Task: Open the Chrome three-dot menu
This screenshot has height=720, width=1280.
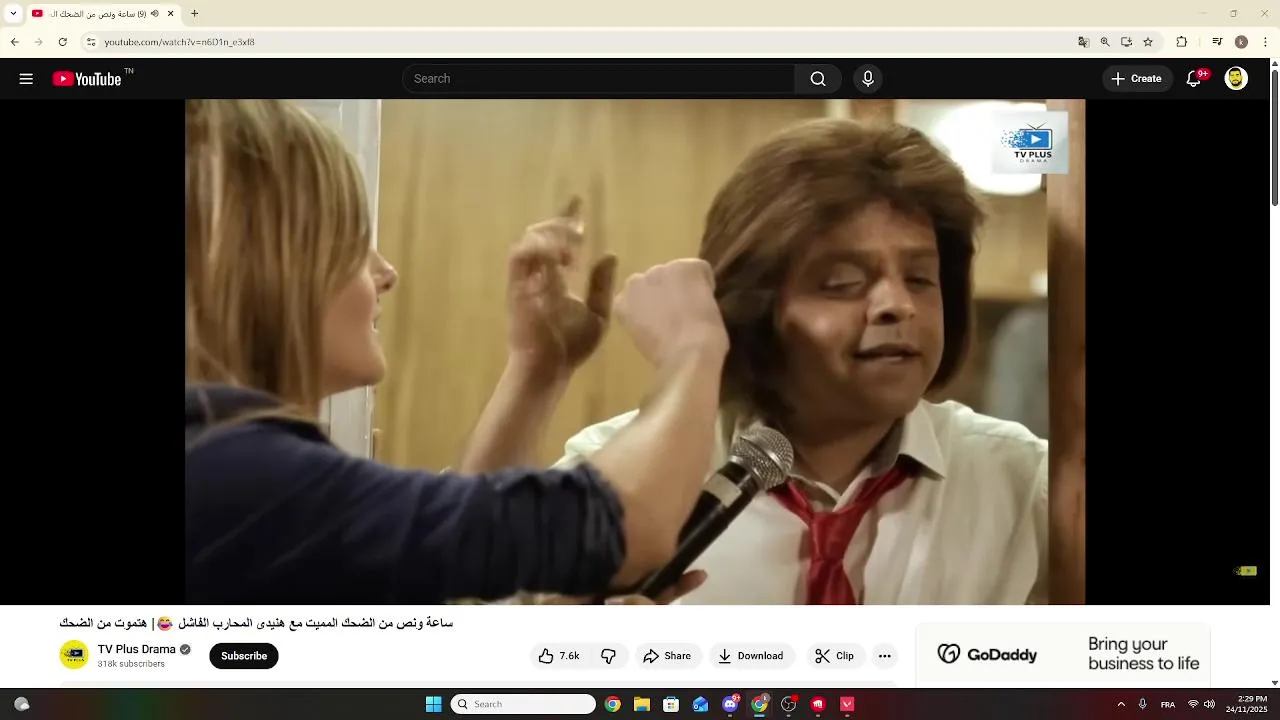Action: click(x=1266, y=42)
